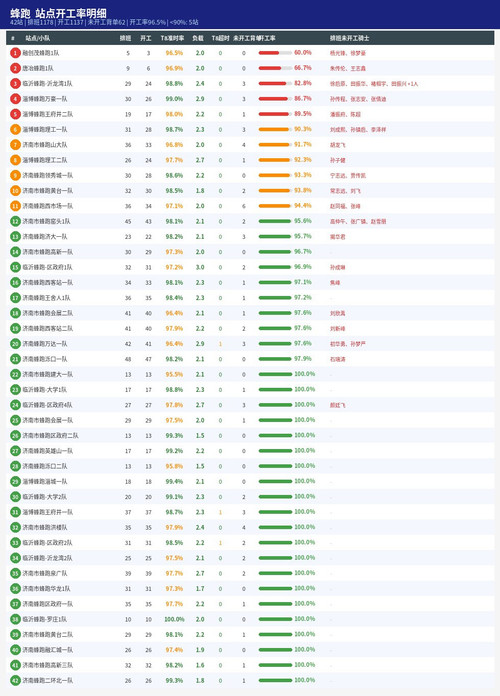
Task: Select the orange rank 11 badge
Action: click(x=16, y=206)
